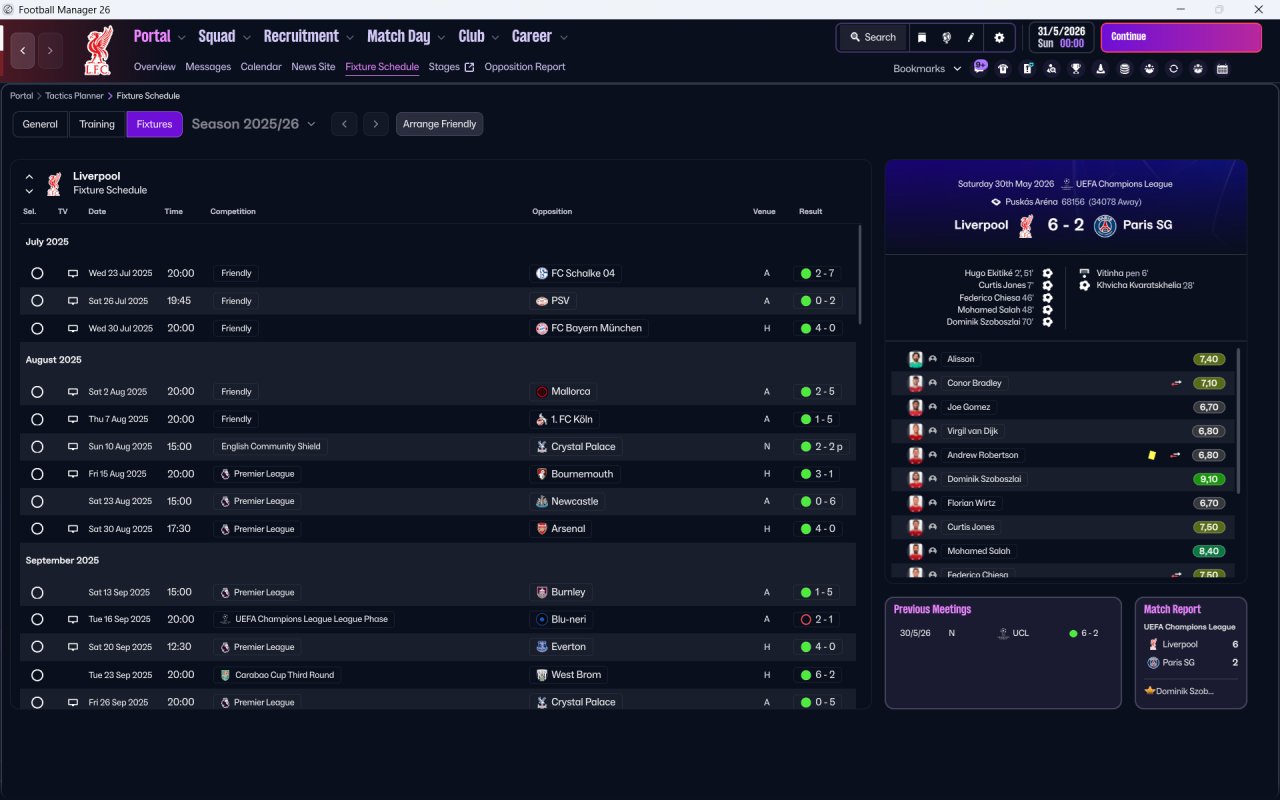Open the settings gear icon
Viewport: 1280px width, 800px height.
click(998, 37)
